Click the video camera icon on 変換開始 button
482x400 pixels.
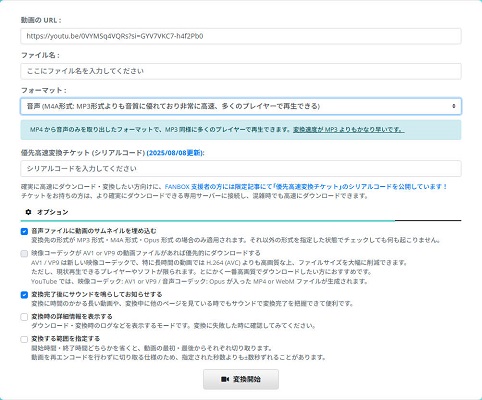(x=225, y=379)
